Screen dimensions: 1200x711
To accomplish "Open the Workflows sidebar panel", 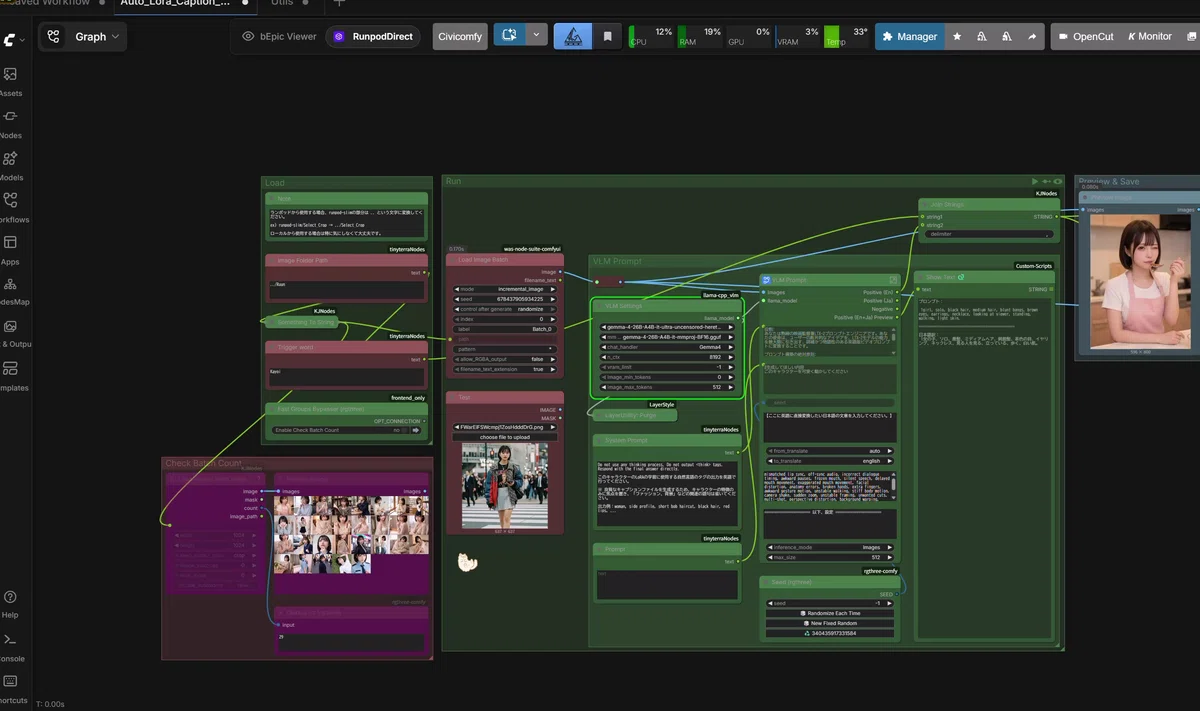I will coord(10,208).
